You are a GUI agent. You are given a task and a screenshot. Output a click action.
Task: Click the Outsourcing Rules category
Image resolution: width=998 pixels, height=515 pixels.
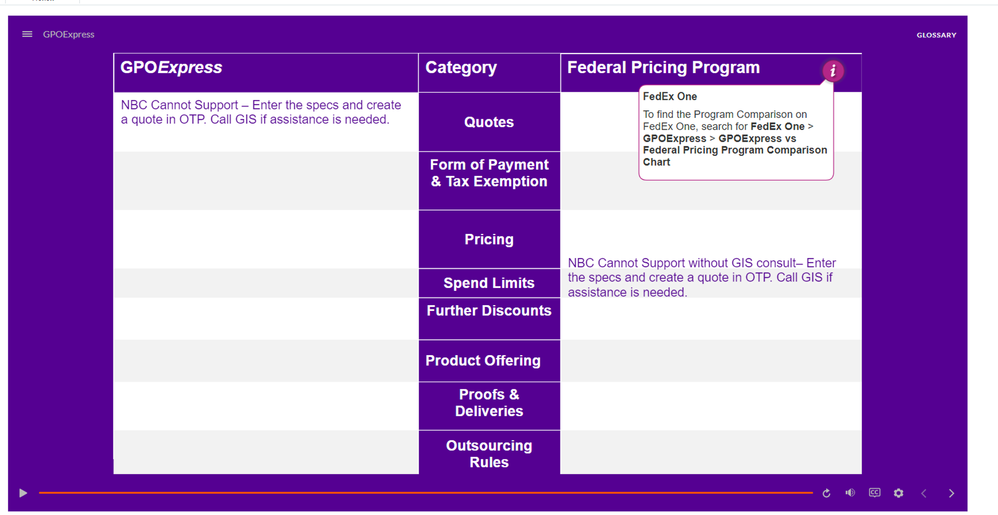click(x=489, y=454)
